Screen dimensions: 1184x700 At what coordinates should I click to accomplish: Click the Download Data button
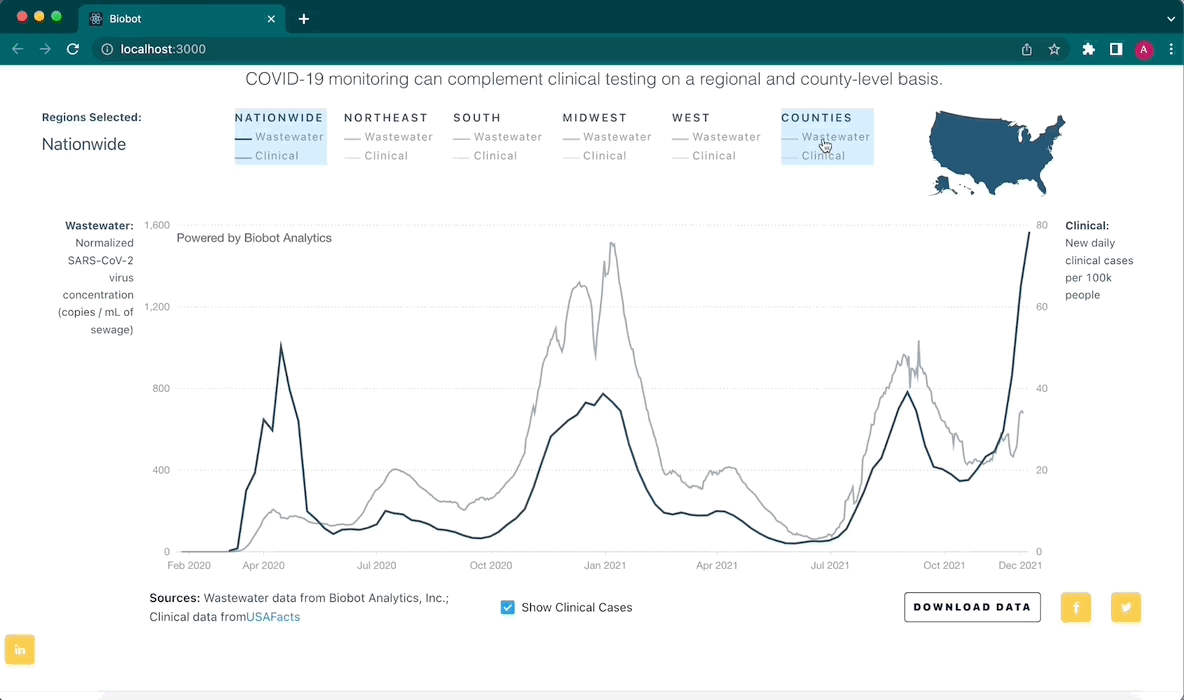pyautogui.click(x=972, y=607)
